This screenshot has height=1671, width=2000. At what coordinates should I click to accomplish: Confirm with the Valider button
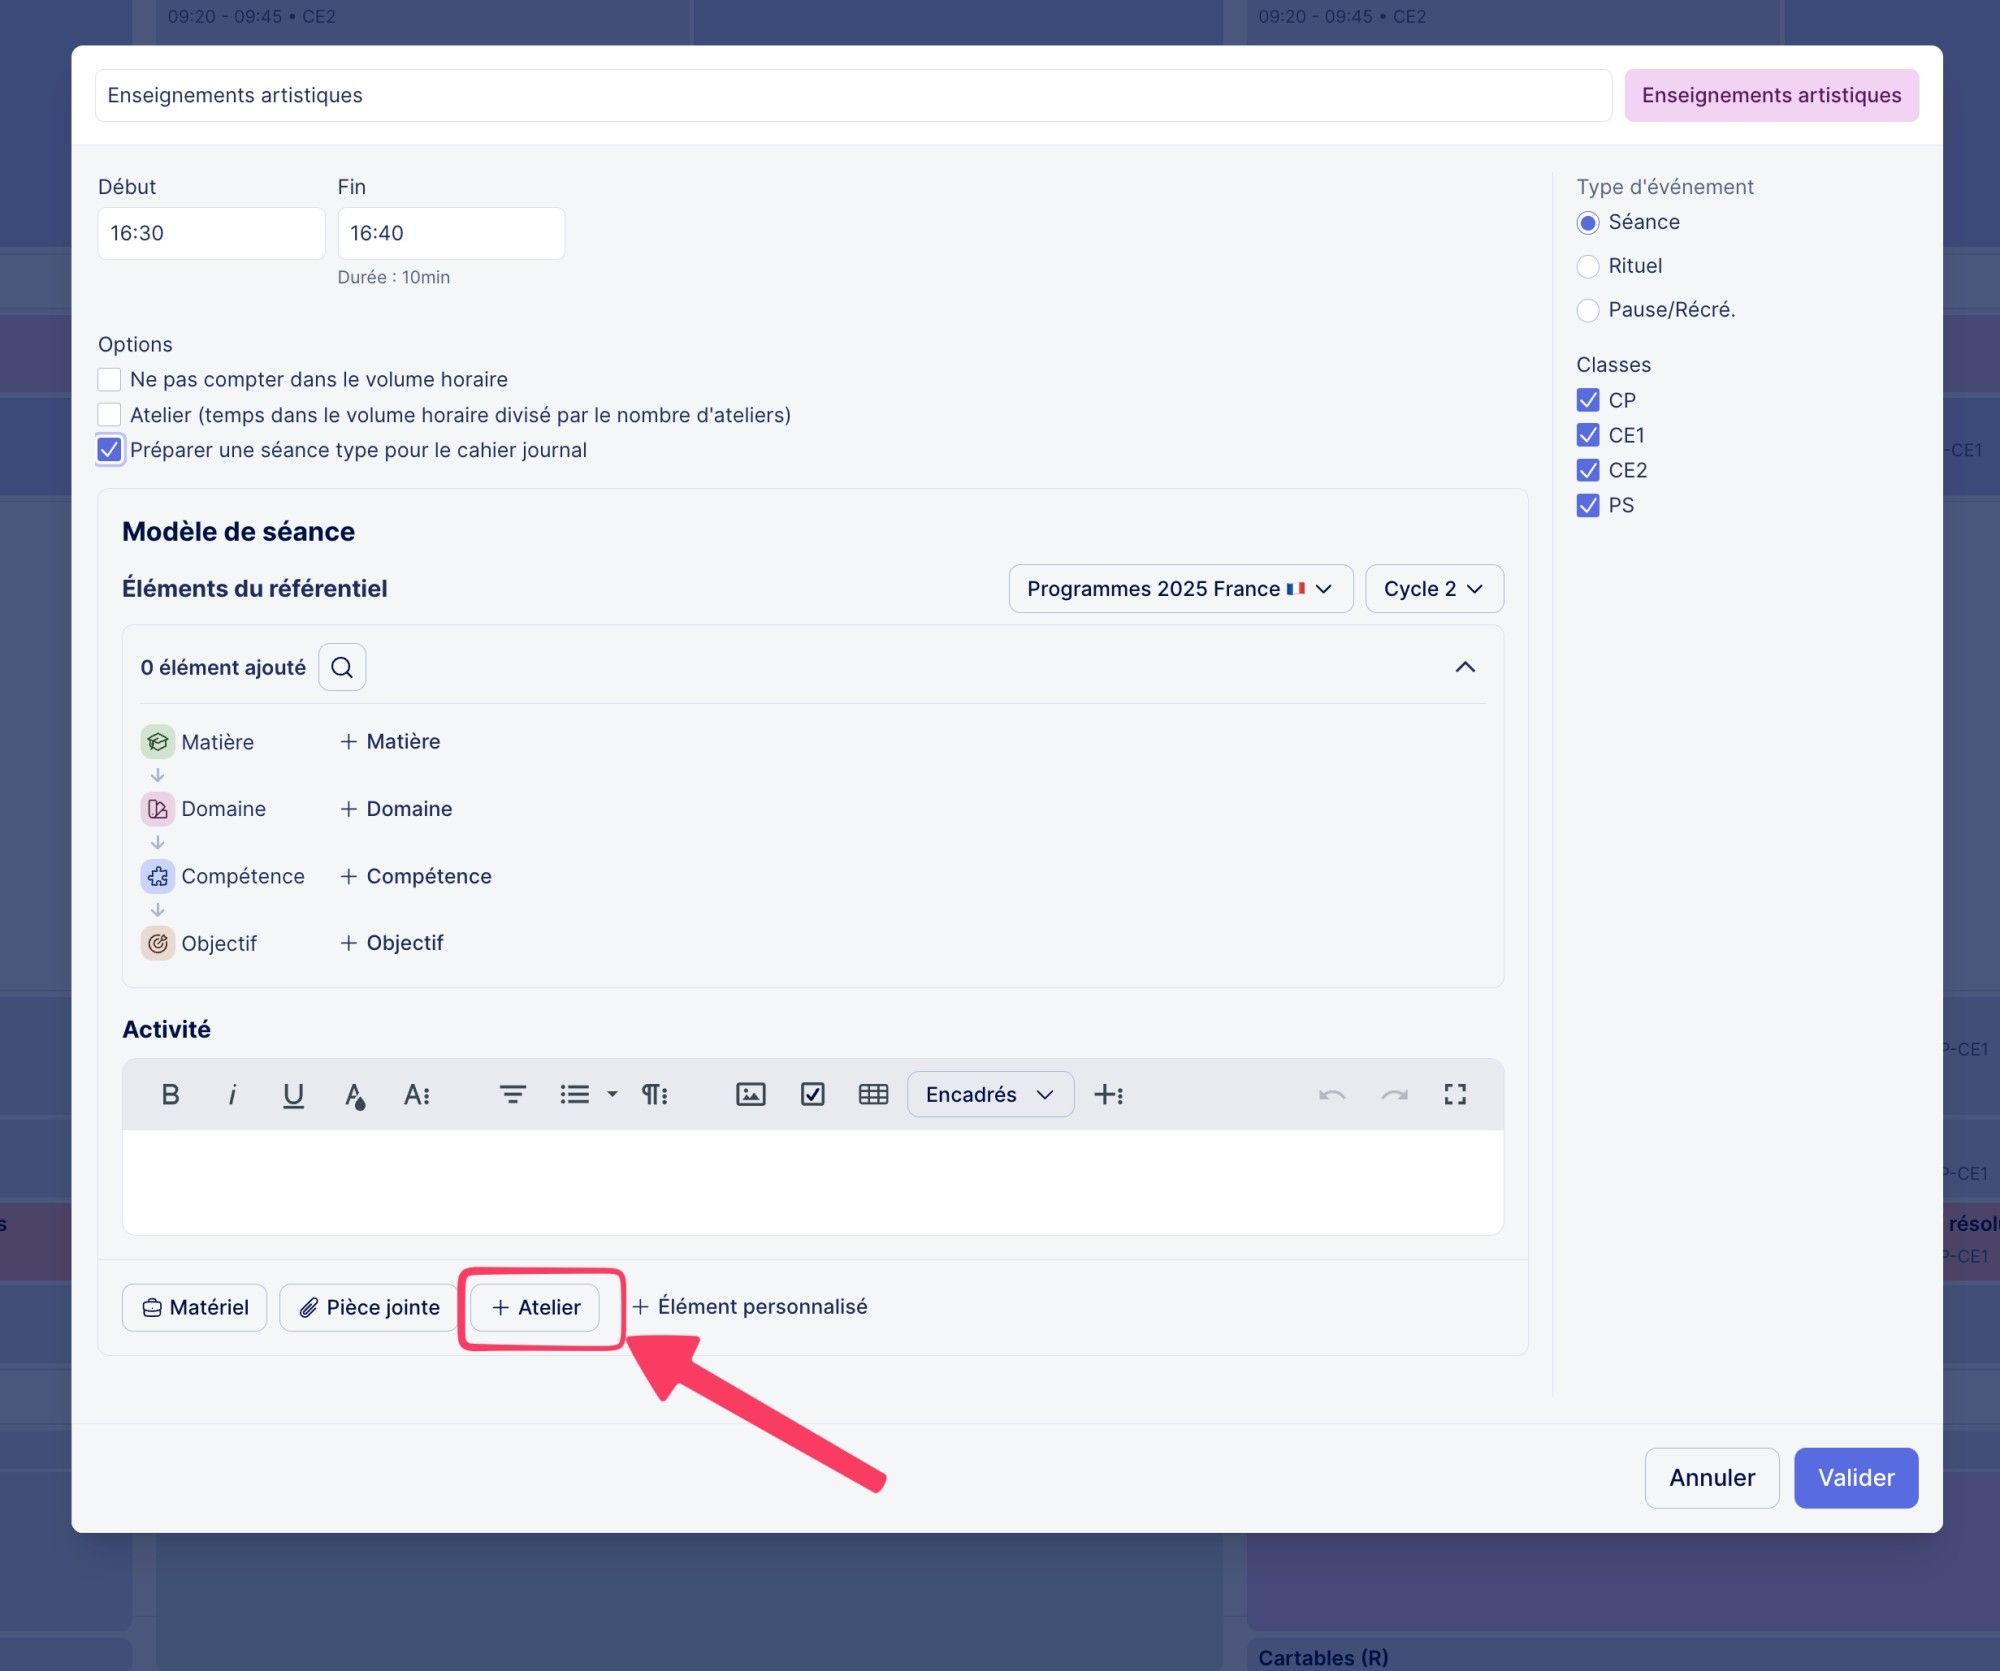coord(1856,1478)
